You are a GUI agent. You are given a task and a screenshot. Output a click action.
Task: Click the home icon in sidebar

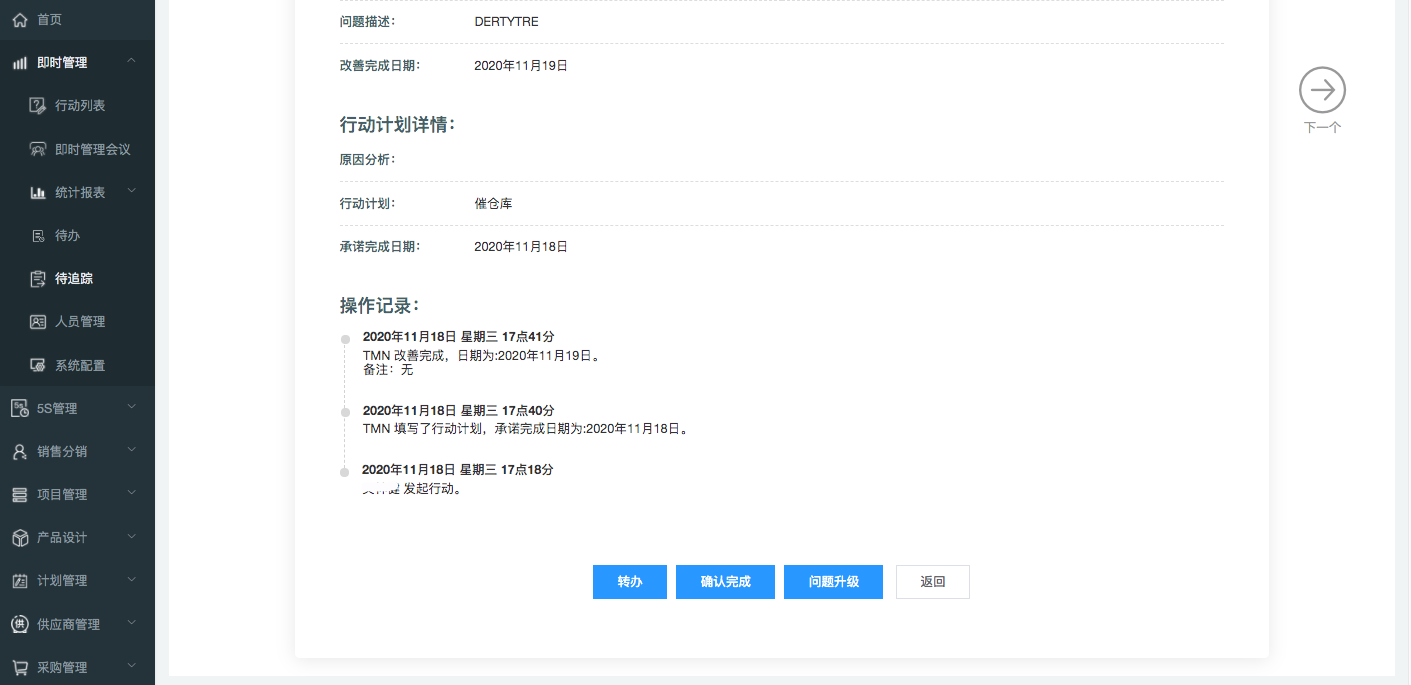(x=20, y=20)
